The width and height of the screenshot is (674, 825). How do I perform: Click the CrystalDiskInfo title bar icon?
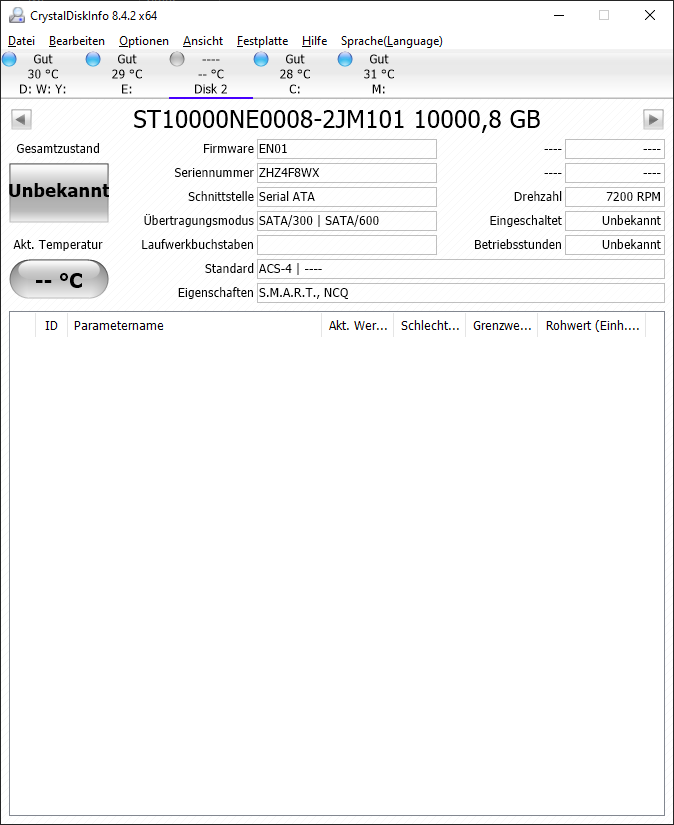click(x=17, y=15)
